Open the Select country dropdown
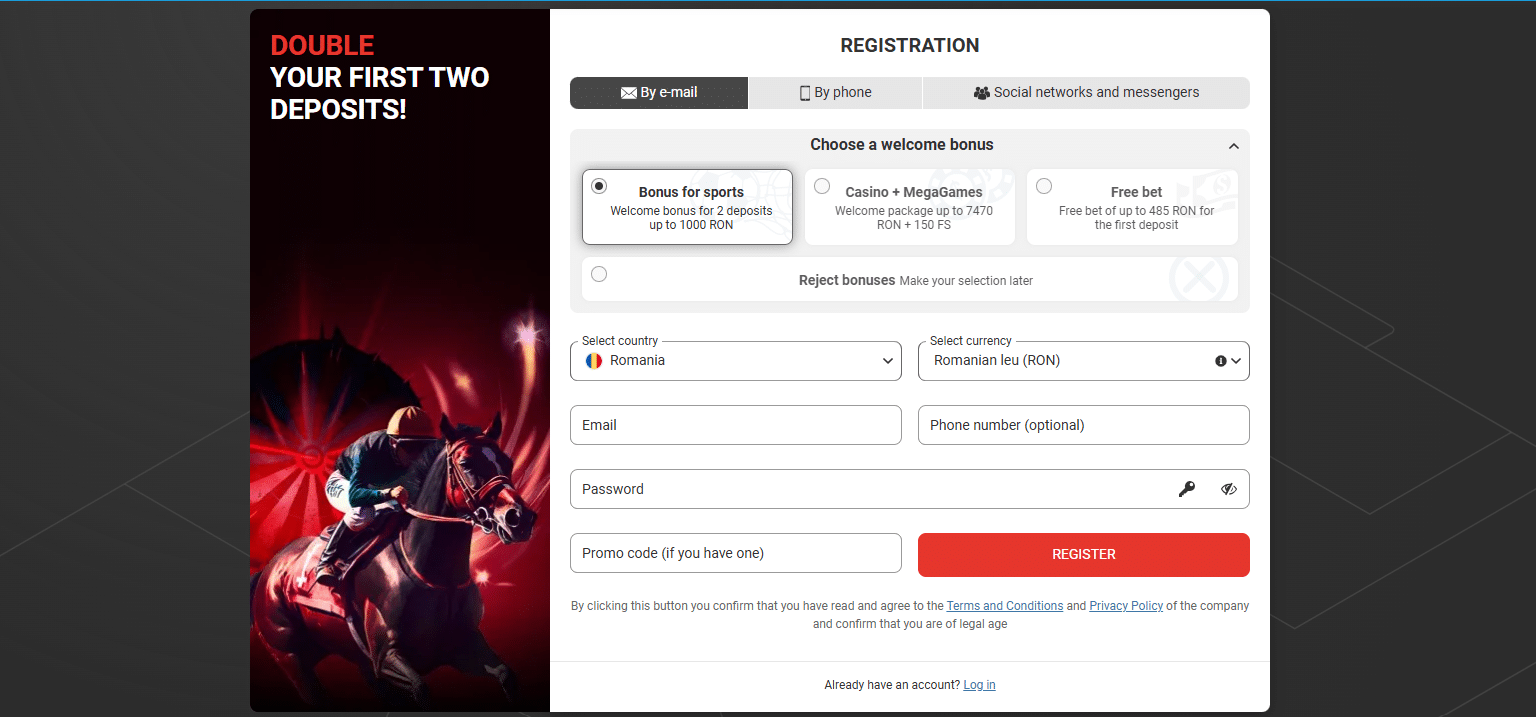This screenshot has width=1536, height=717. click(x=736, y=361)
